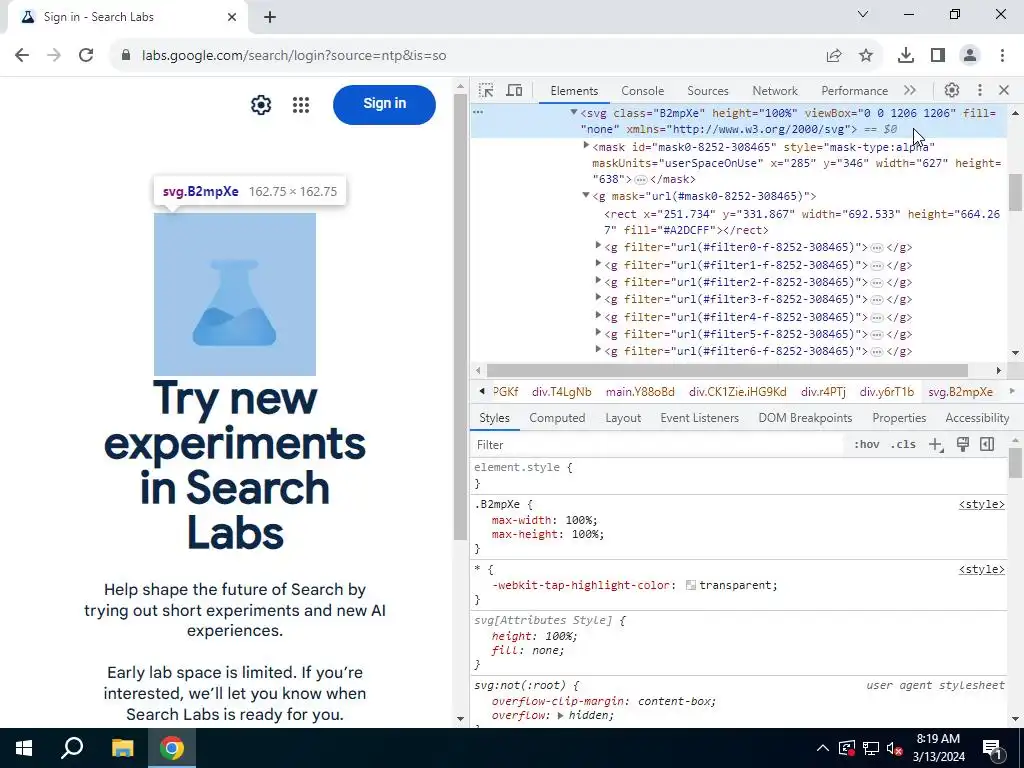The image size is (1024, 768).
Task: Click the inspect element picker icon
Action: 486,90
